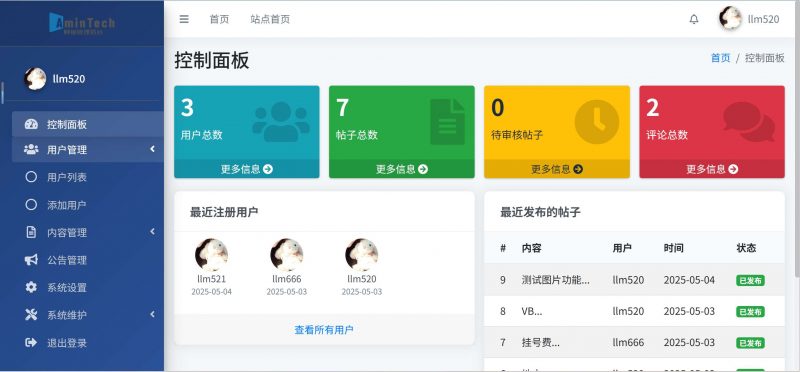Open the 首页 top navigation item

[219, 19]
